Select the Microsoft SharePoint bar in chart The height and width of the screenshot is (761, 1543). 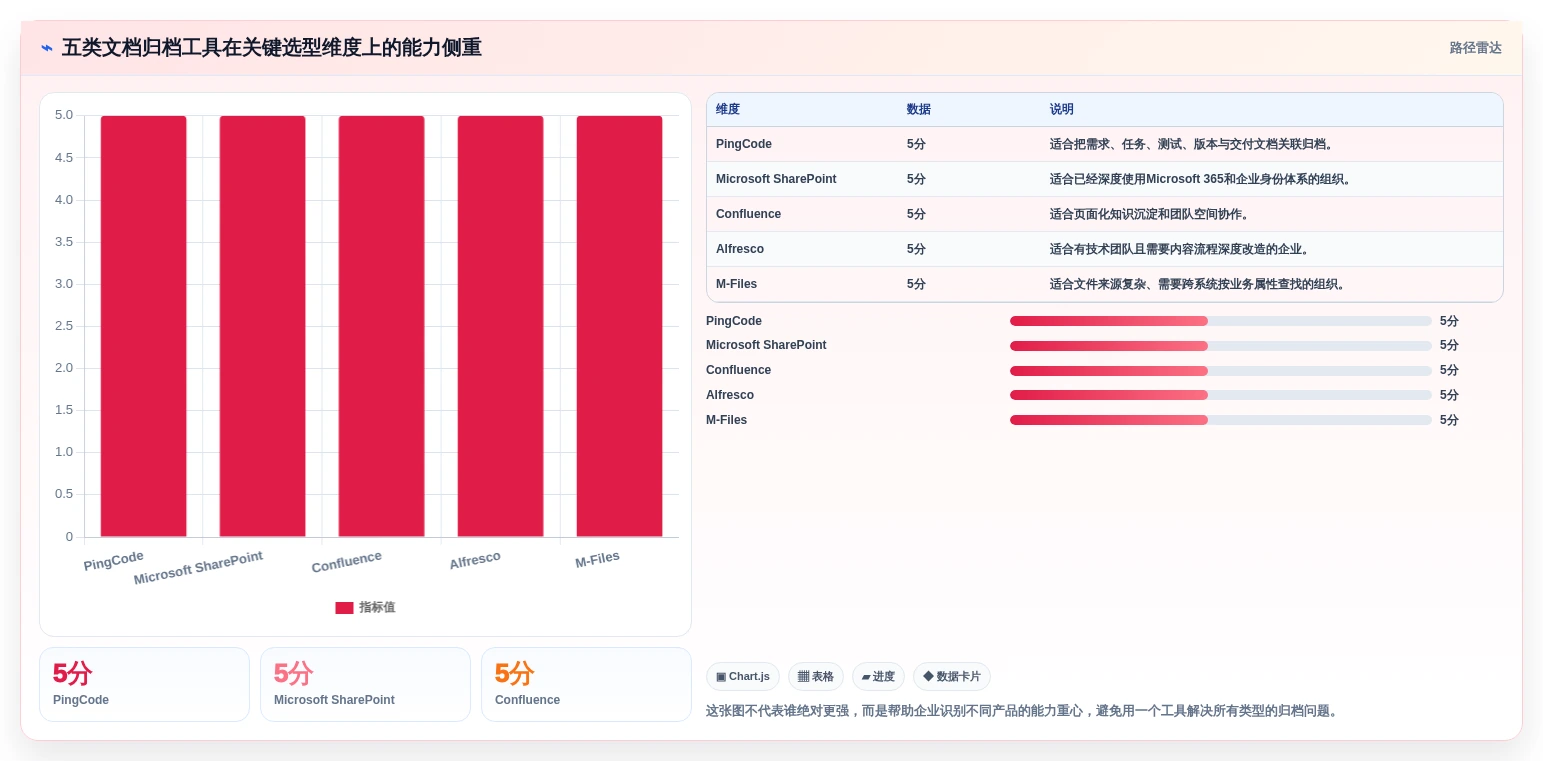pos(262,326)
